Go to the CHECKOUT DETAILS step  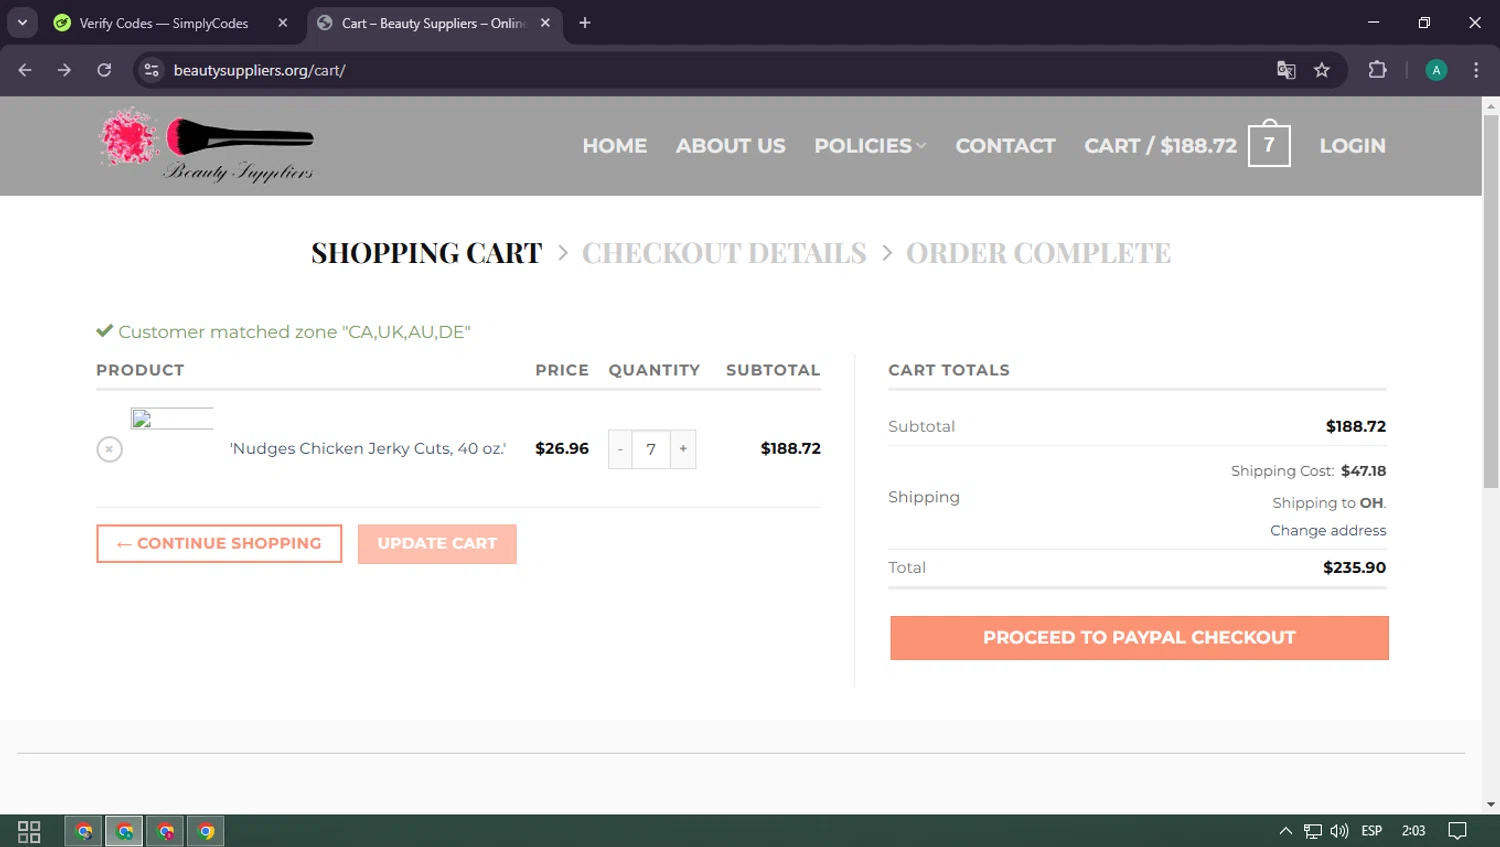click(x=724, y=253)
